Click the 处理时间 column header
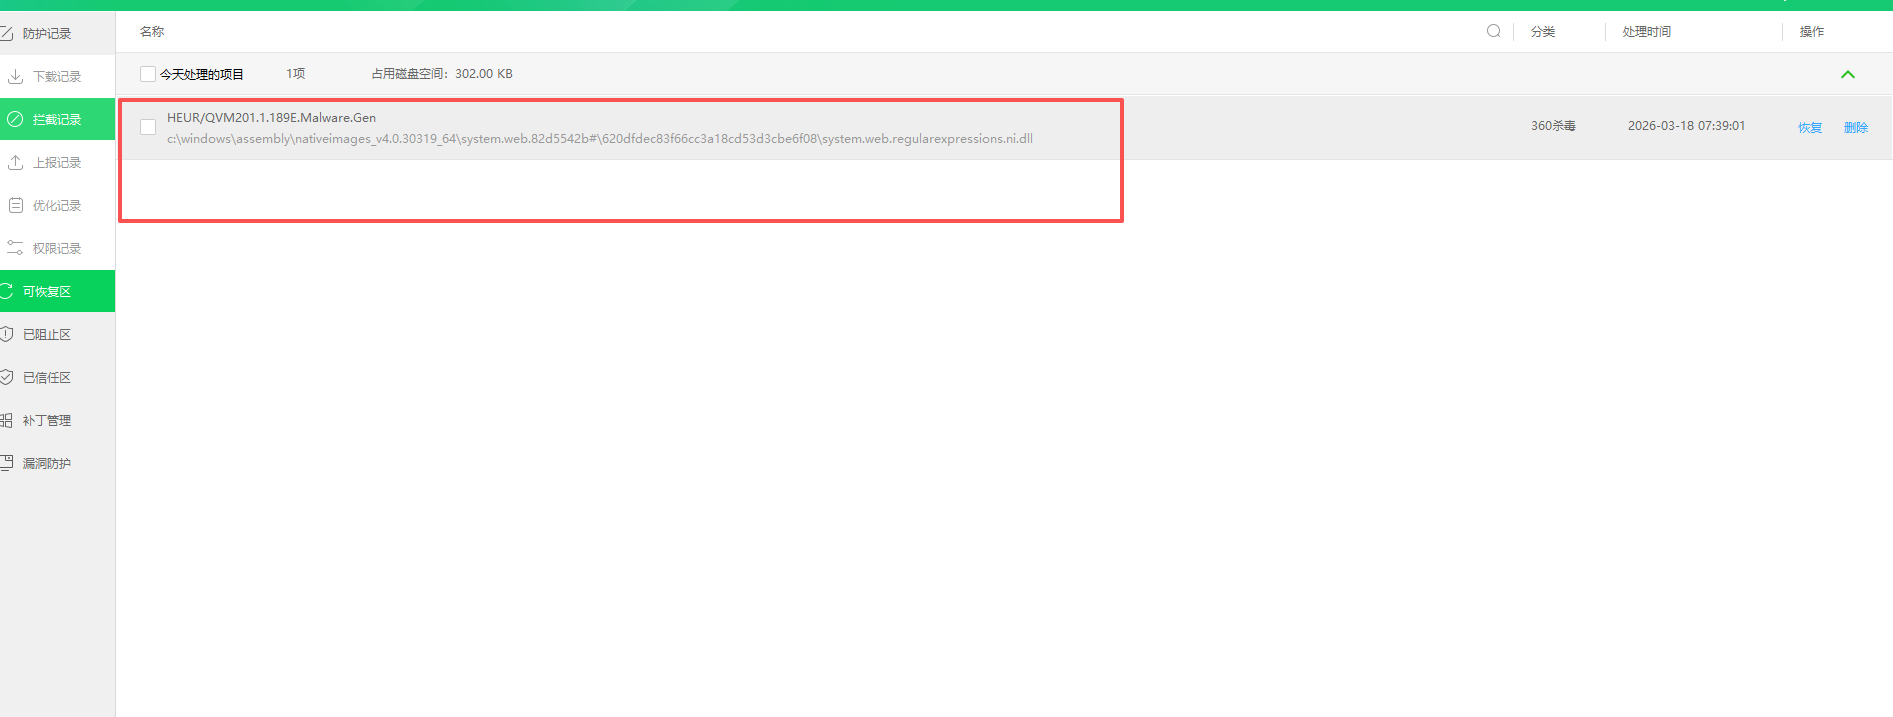Screen dimensions: 1893x717 click(1647, 32)
